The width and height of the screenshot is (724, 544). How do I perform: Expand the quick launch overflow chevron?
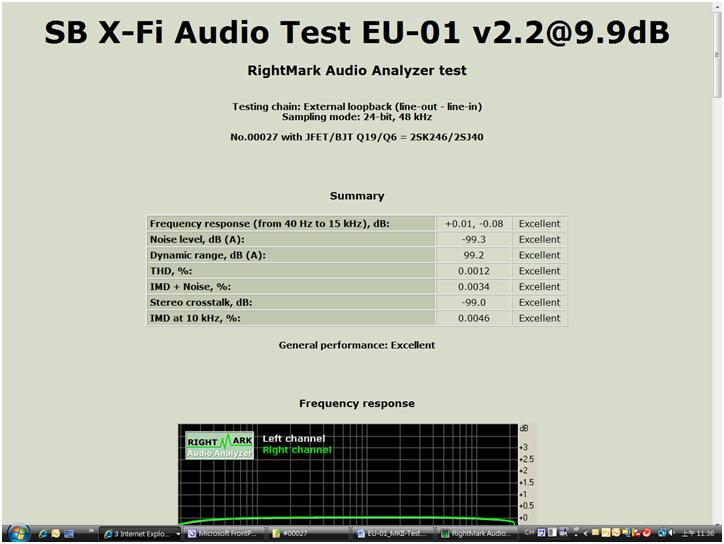click(91, 531)
